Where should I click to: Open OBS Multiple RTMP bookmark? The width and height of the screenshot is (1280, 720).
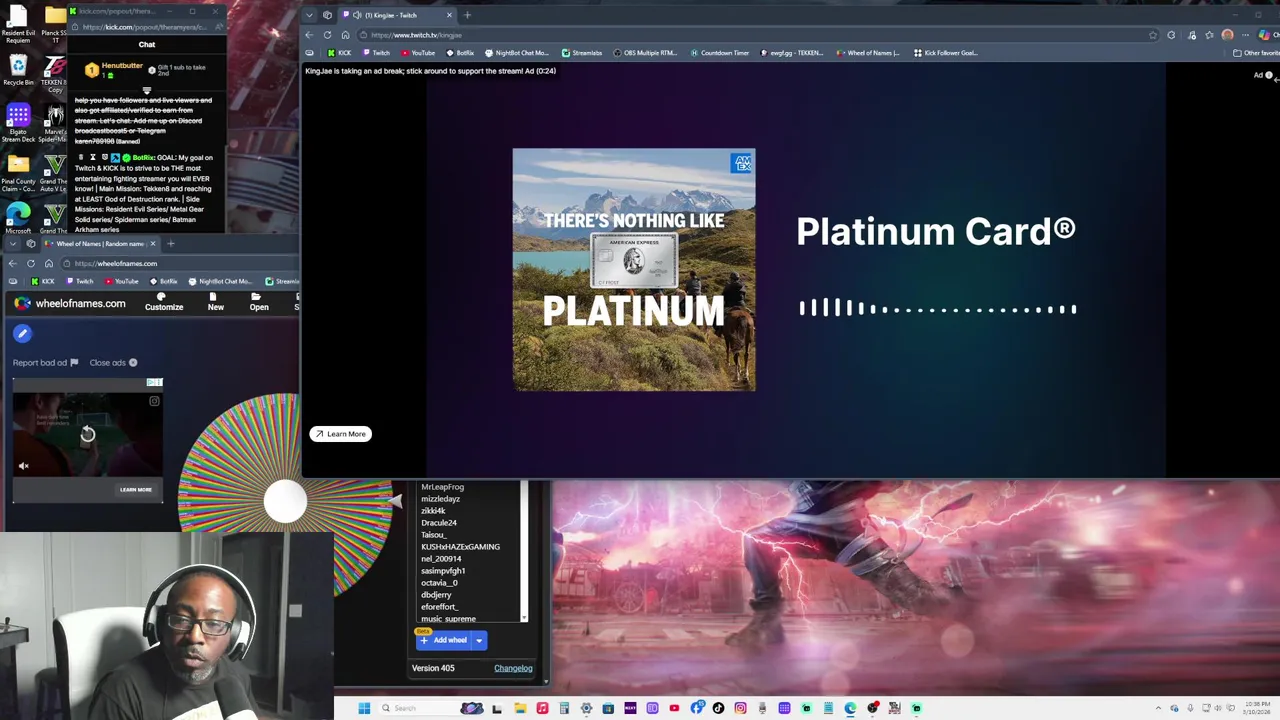pos(646,53)
